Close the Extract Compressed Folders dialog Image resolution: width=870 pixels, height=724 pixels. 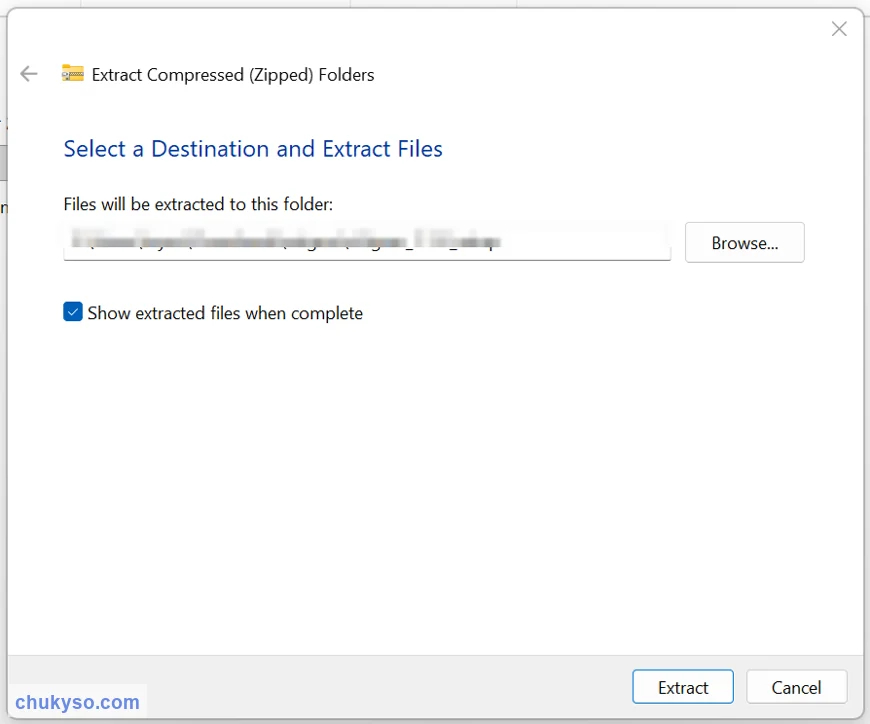click(x=839, y=29)
